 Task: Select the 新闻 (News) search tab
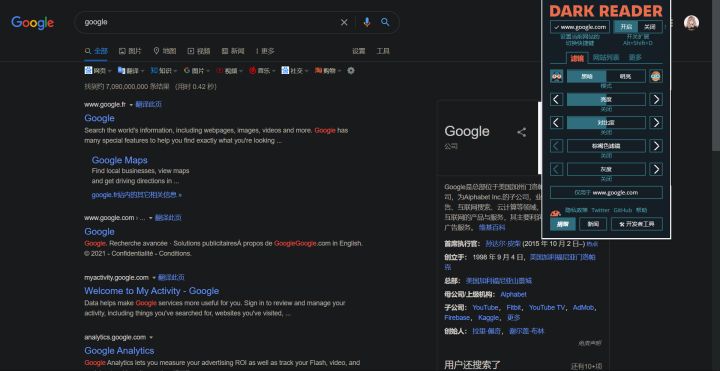click(x=233, y=51)
